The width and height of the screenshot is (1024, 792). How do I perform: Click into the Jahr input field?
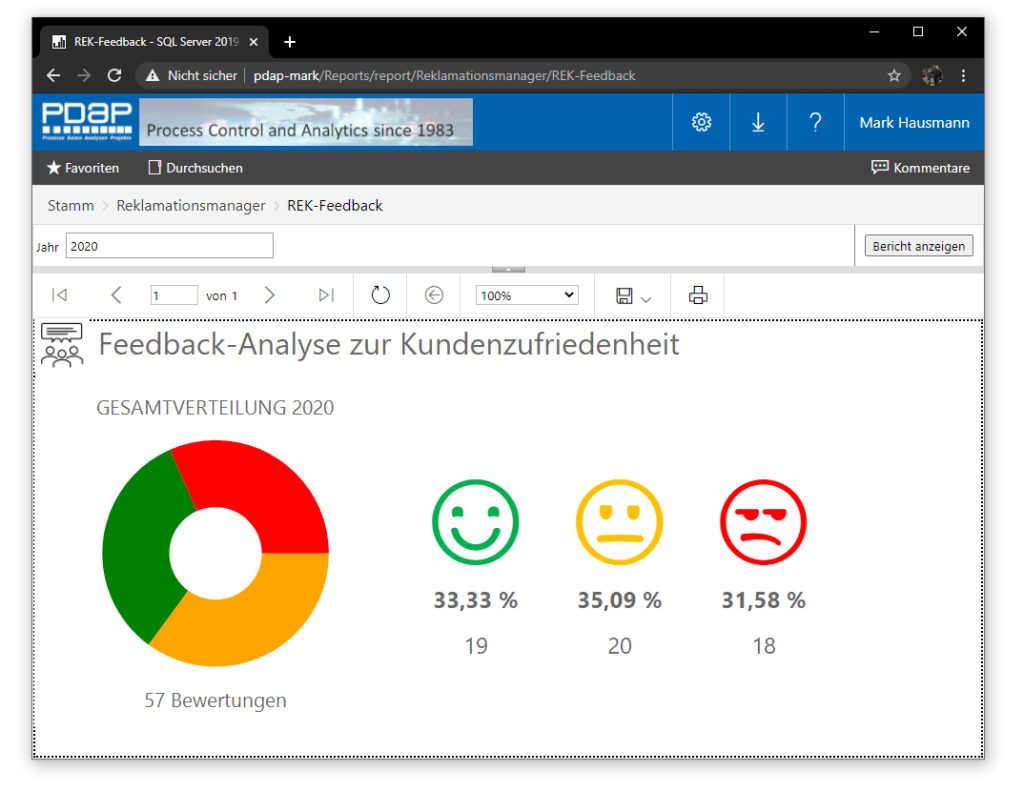click(x=169, y=246)
